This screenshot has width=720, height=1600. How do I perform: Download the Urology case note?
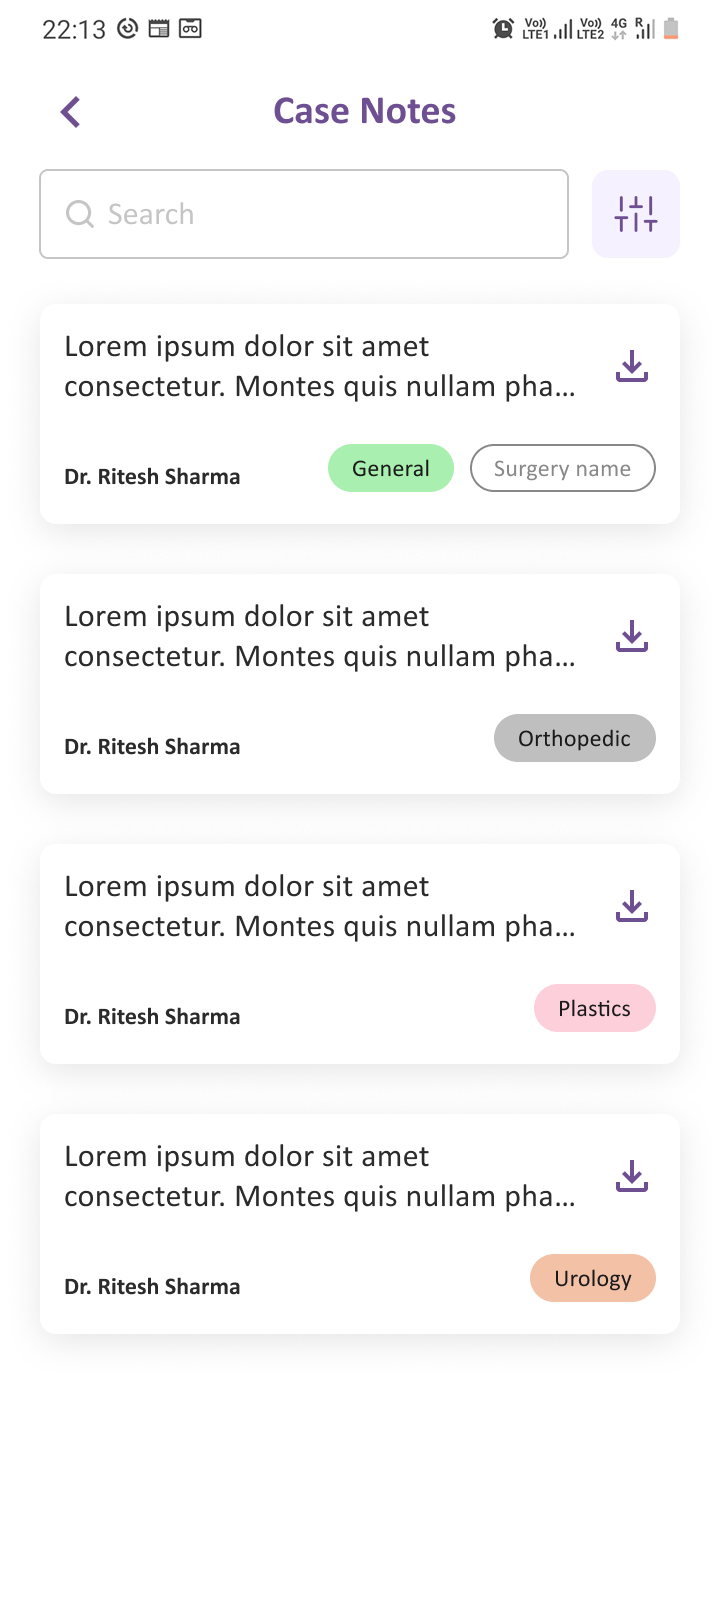click(x=632, y=1176)
